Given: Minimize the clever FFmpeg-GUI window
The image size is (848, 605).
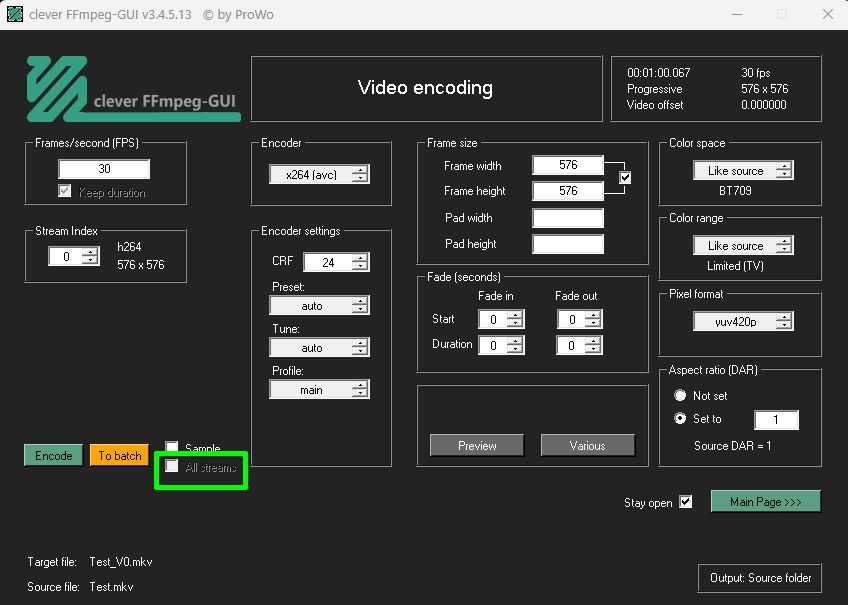Looking at the screenshot, I should (737, 14).
